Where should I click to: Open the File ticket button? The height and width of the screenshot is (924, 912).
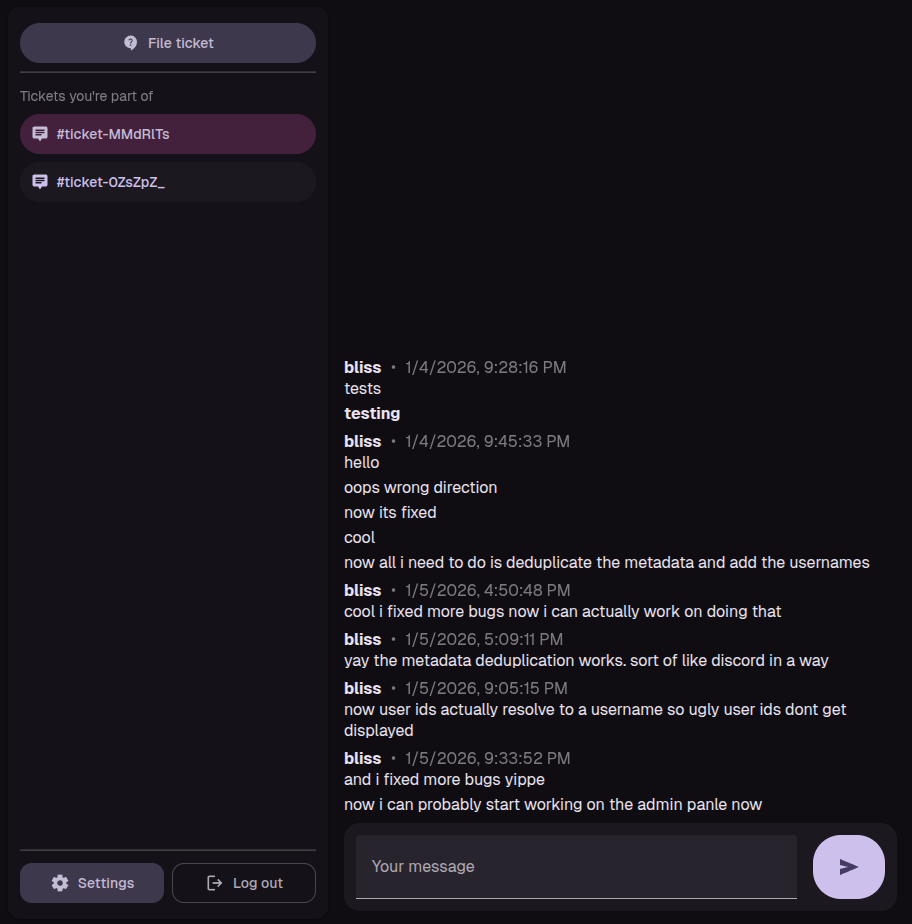click(168, 43)
